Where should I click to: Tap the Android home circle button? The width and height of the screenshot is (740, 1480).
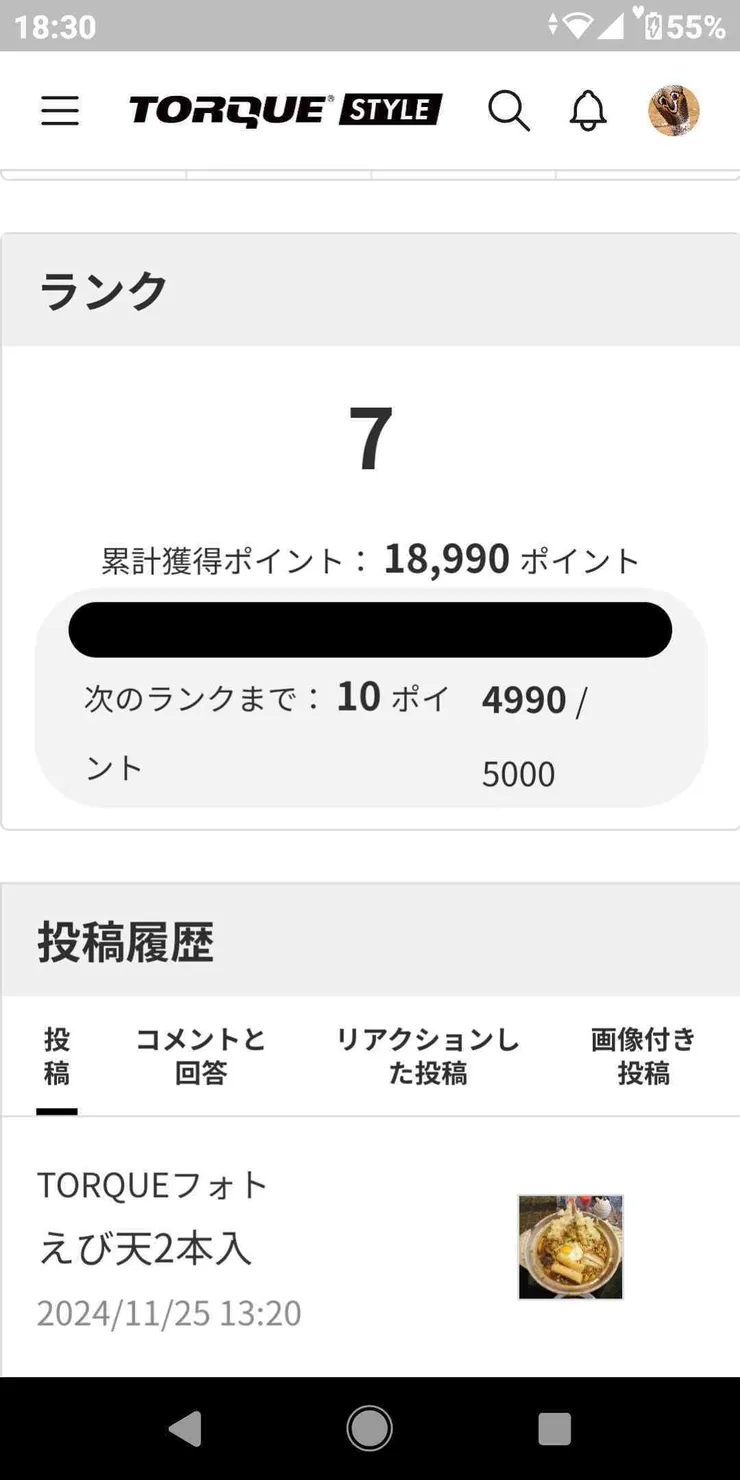point(370,1427)
